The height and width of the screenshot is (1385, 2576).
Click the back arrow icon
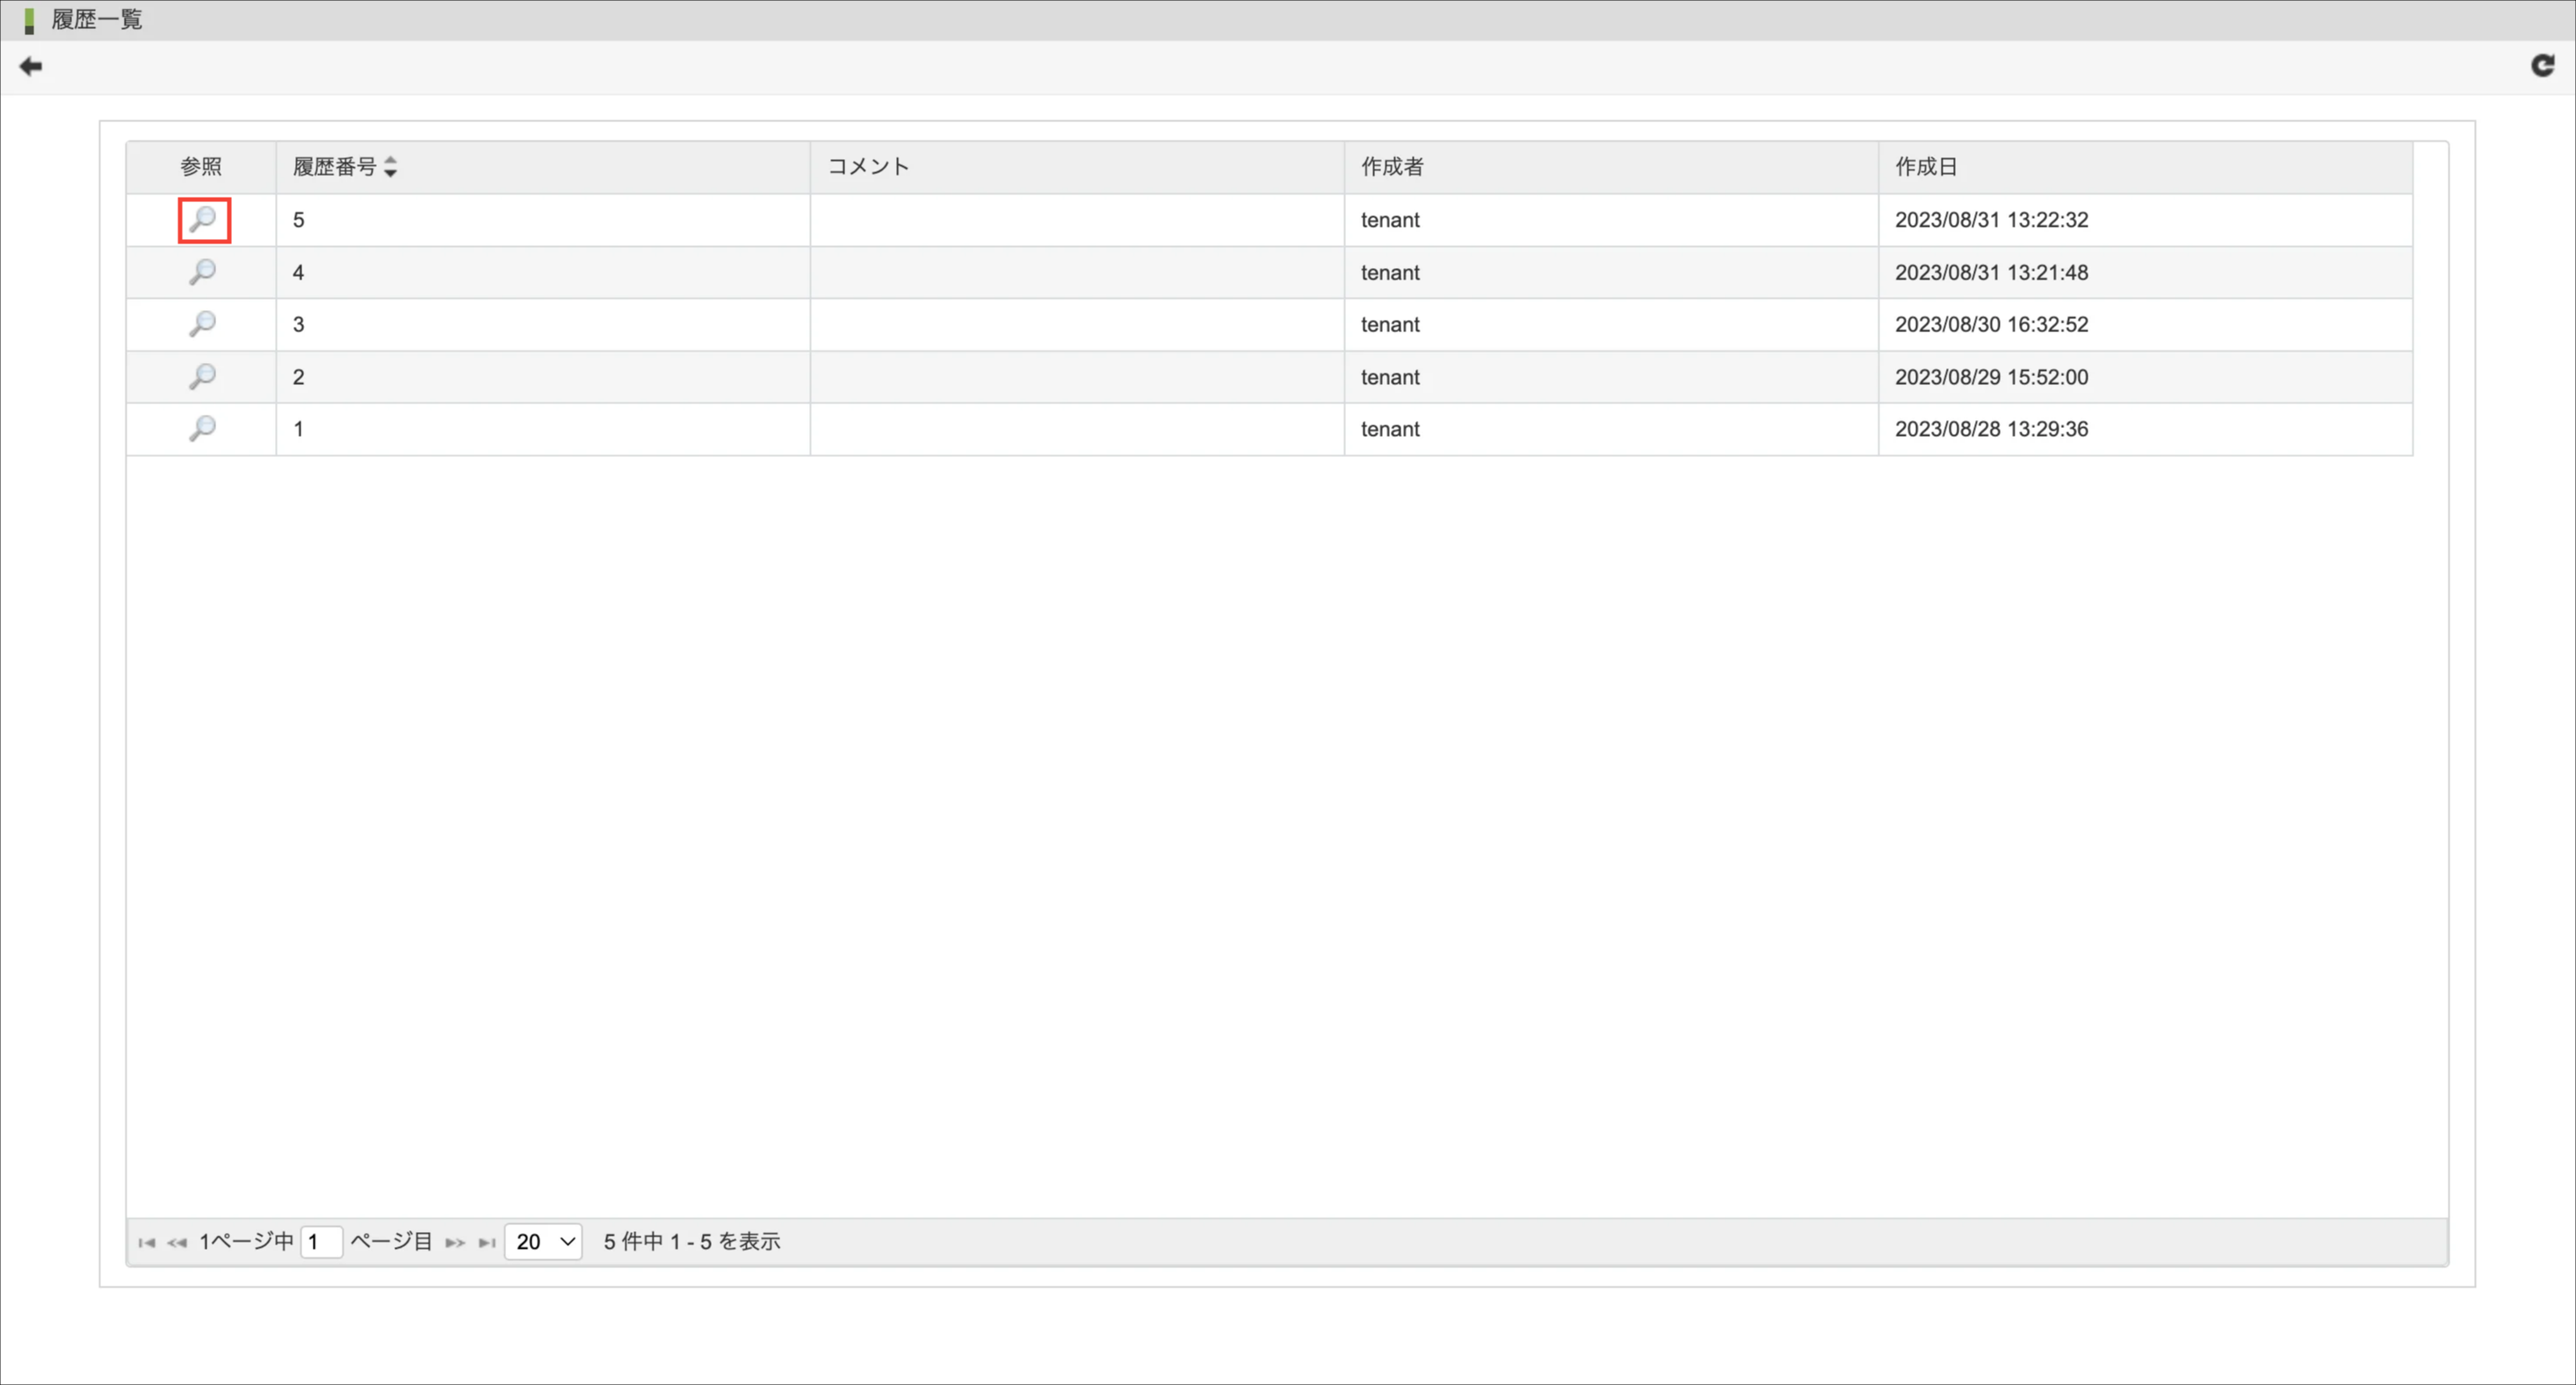click(x=31, y=67)
